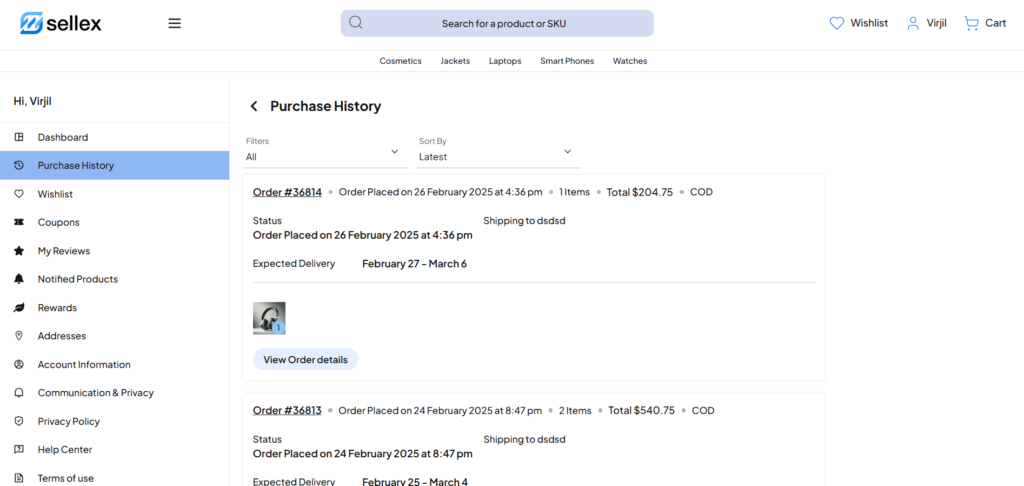The image size is (1024, 486).
Task: Click View Order details button
Action: [x=305, y=359]
